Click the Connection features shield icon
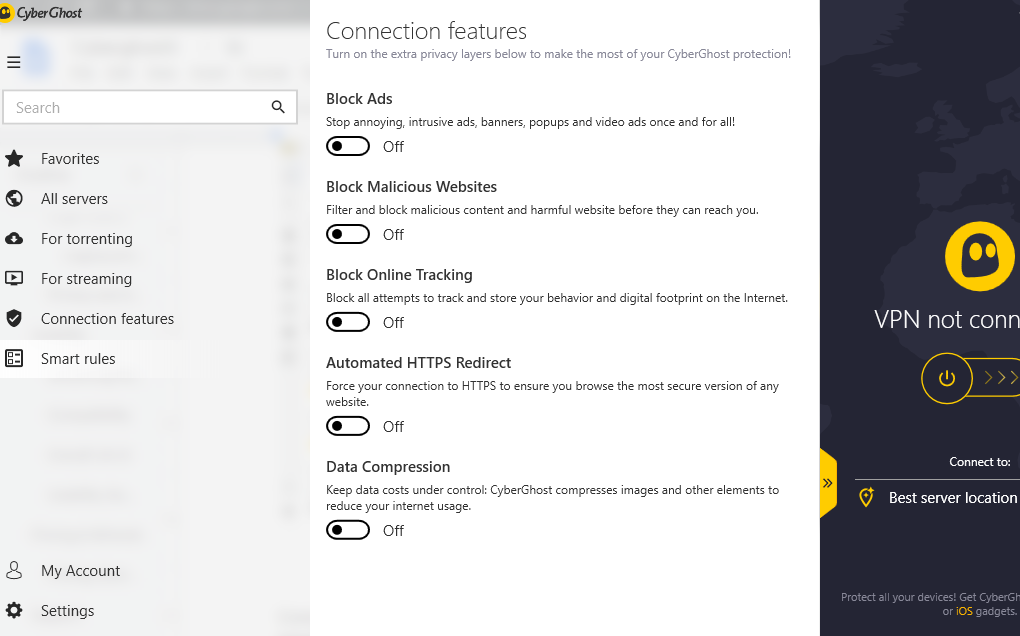 coord(14,319)
